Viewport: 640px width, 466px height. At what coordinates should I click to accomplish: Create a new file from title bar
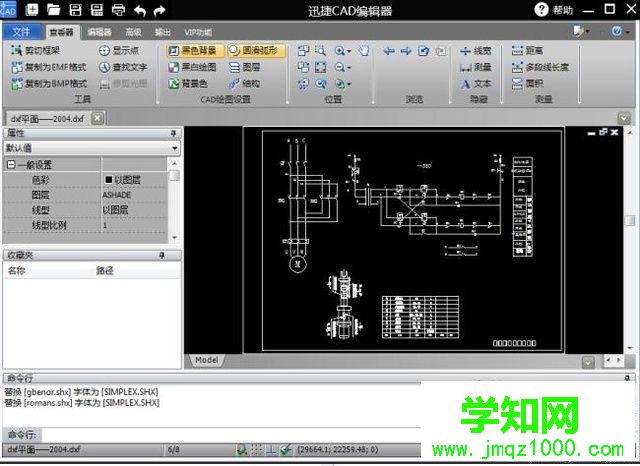[32, 9]
